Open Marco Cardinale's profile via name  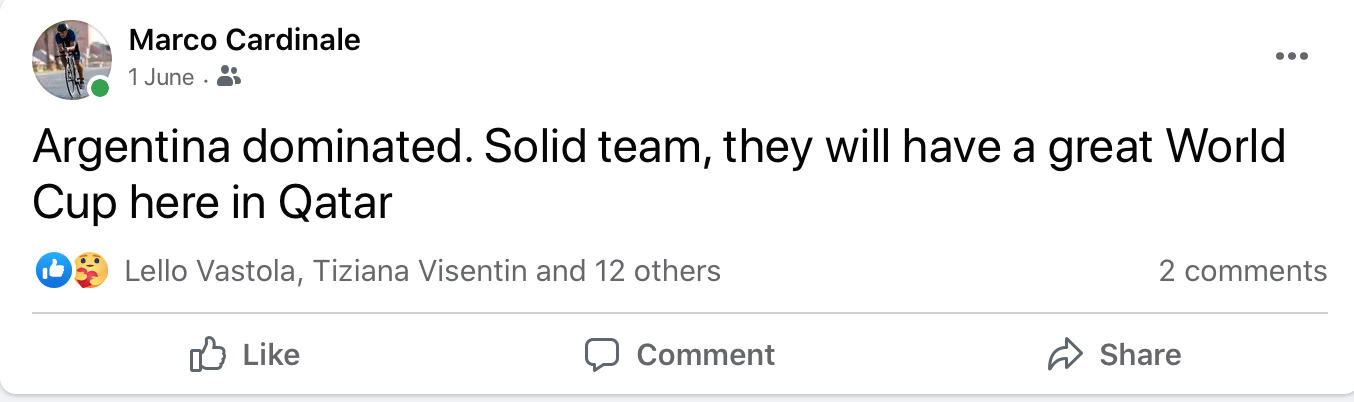pyautogui.click(x=244, y=40)
